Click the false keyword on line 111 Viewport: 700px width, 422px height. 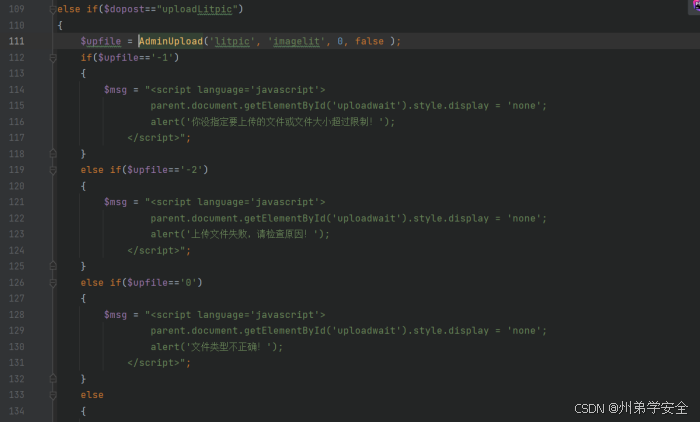click(369, 41)
